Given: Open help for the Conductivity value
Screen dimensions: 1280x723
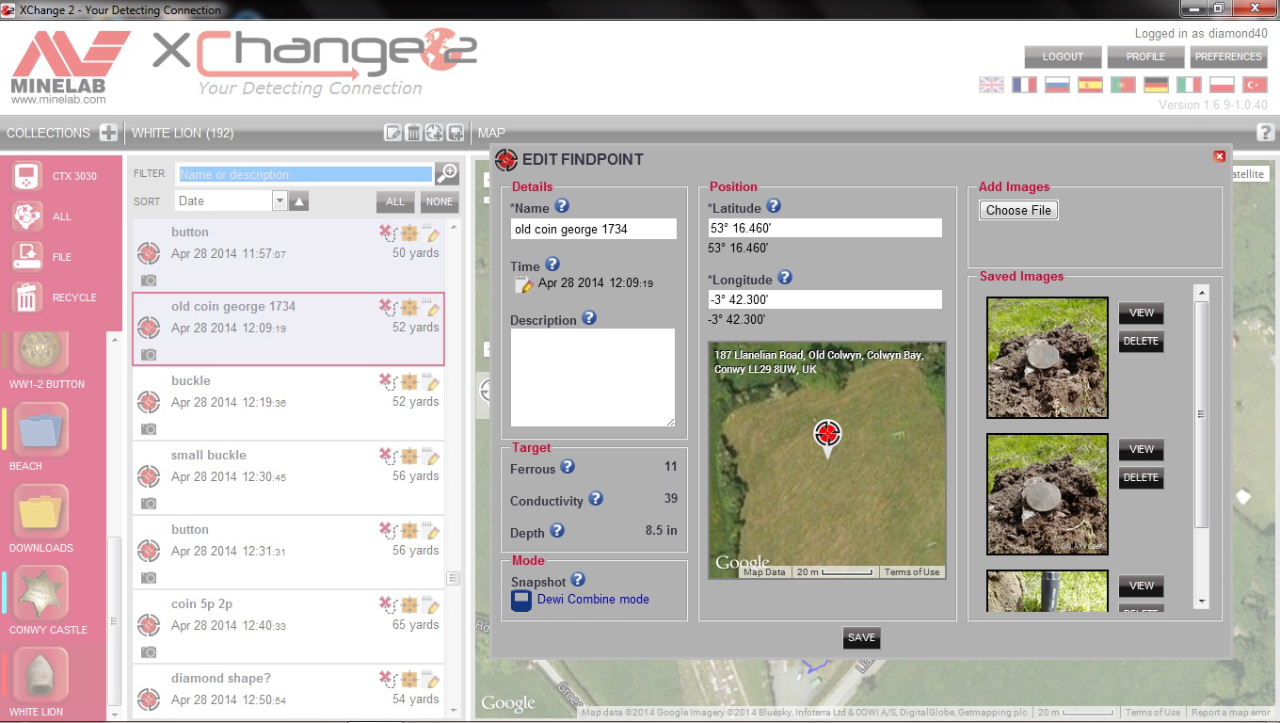Looking at the screenshot, I should [x=596, y=498].
